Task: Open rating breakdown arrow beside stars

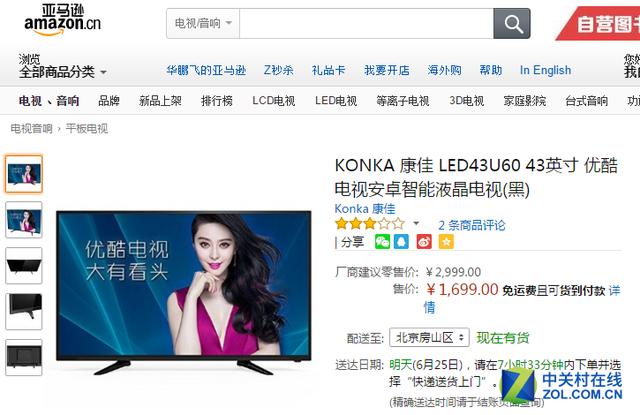Action: (416, 223)
